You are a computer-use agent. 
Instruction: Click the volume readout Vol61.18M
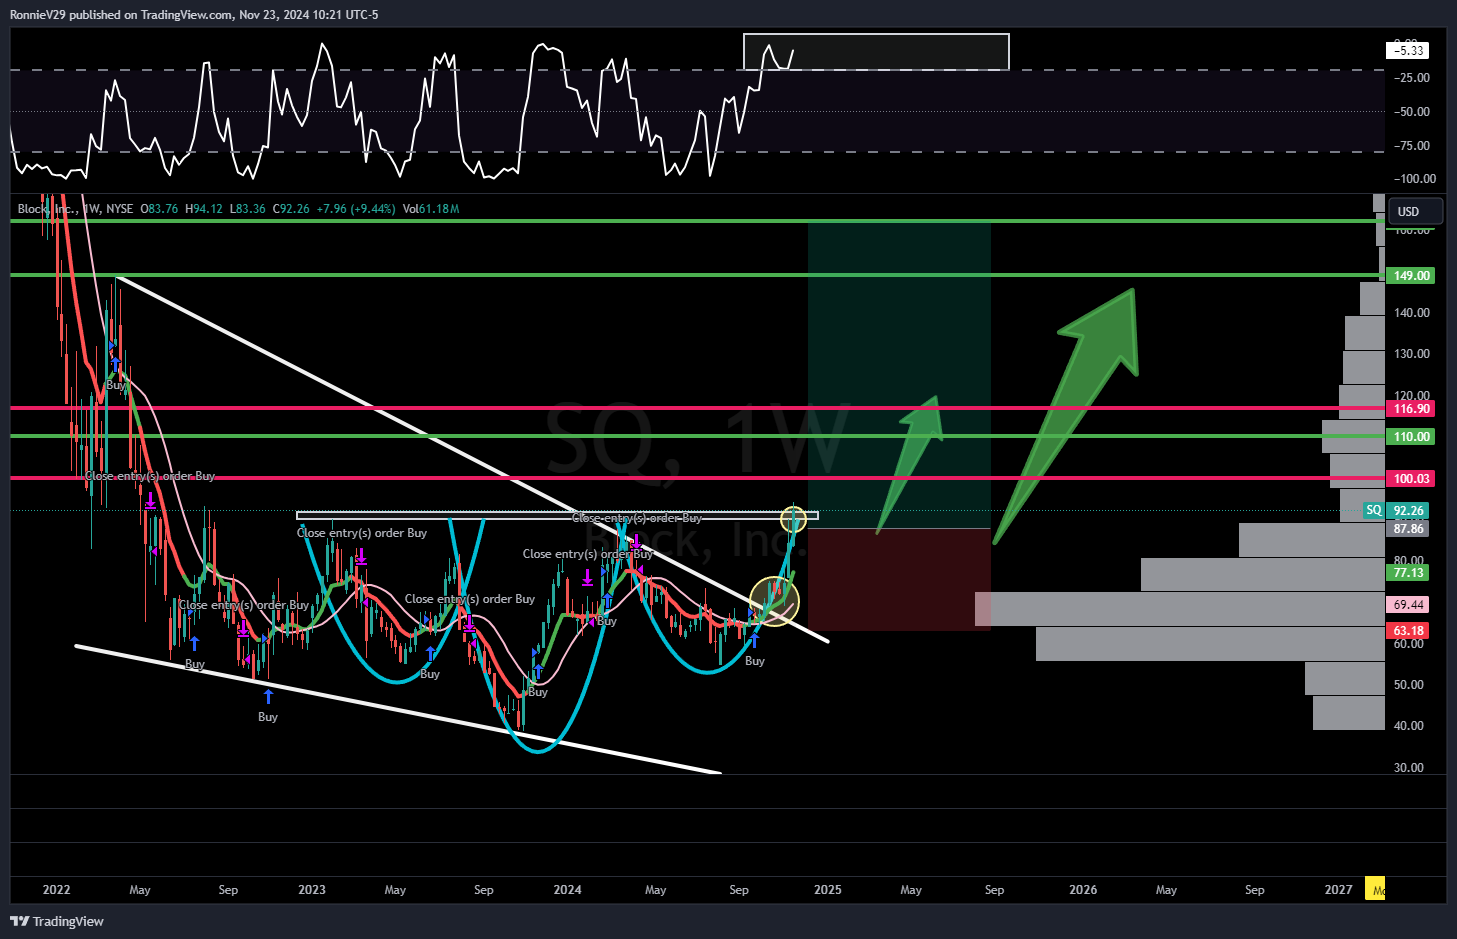click(431, 209)
